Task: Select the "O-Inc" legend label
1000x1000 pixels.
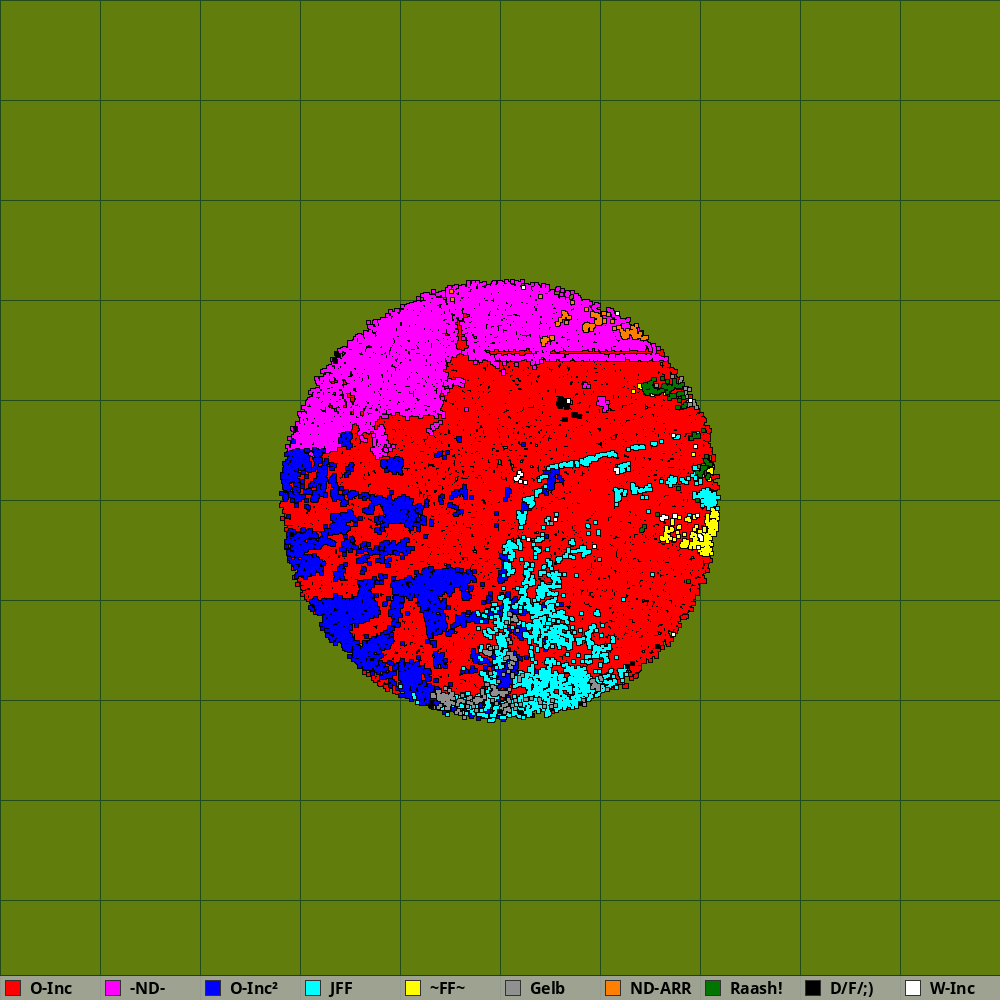Action: [x=51, y=988]
